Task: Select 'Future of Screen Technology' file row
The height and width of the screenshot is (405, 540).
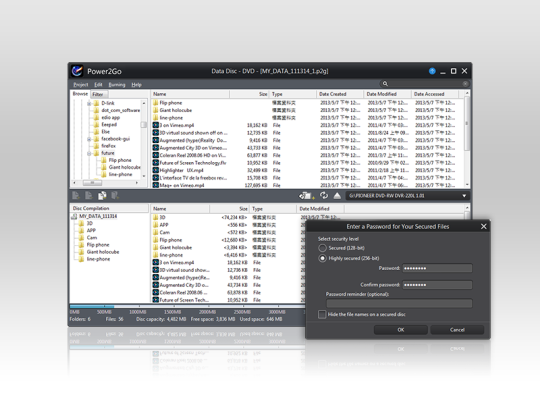Action: pyautogui.click(x=307, y=163)
